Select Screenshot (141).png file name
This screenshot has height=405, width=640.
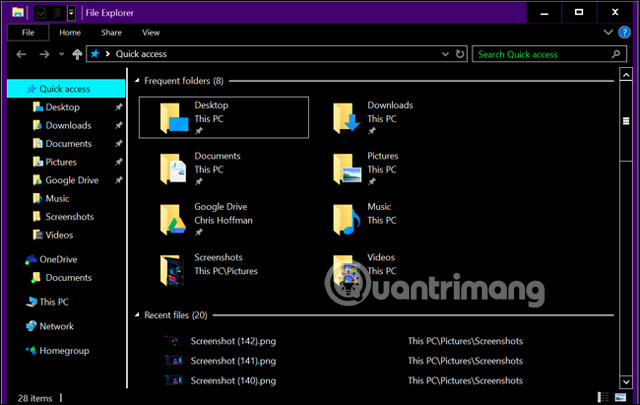(233, 361)
